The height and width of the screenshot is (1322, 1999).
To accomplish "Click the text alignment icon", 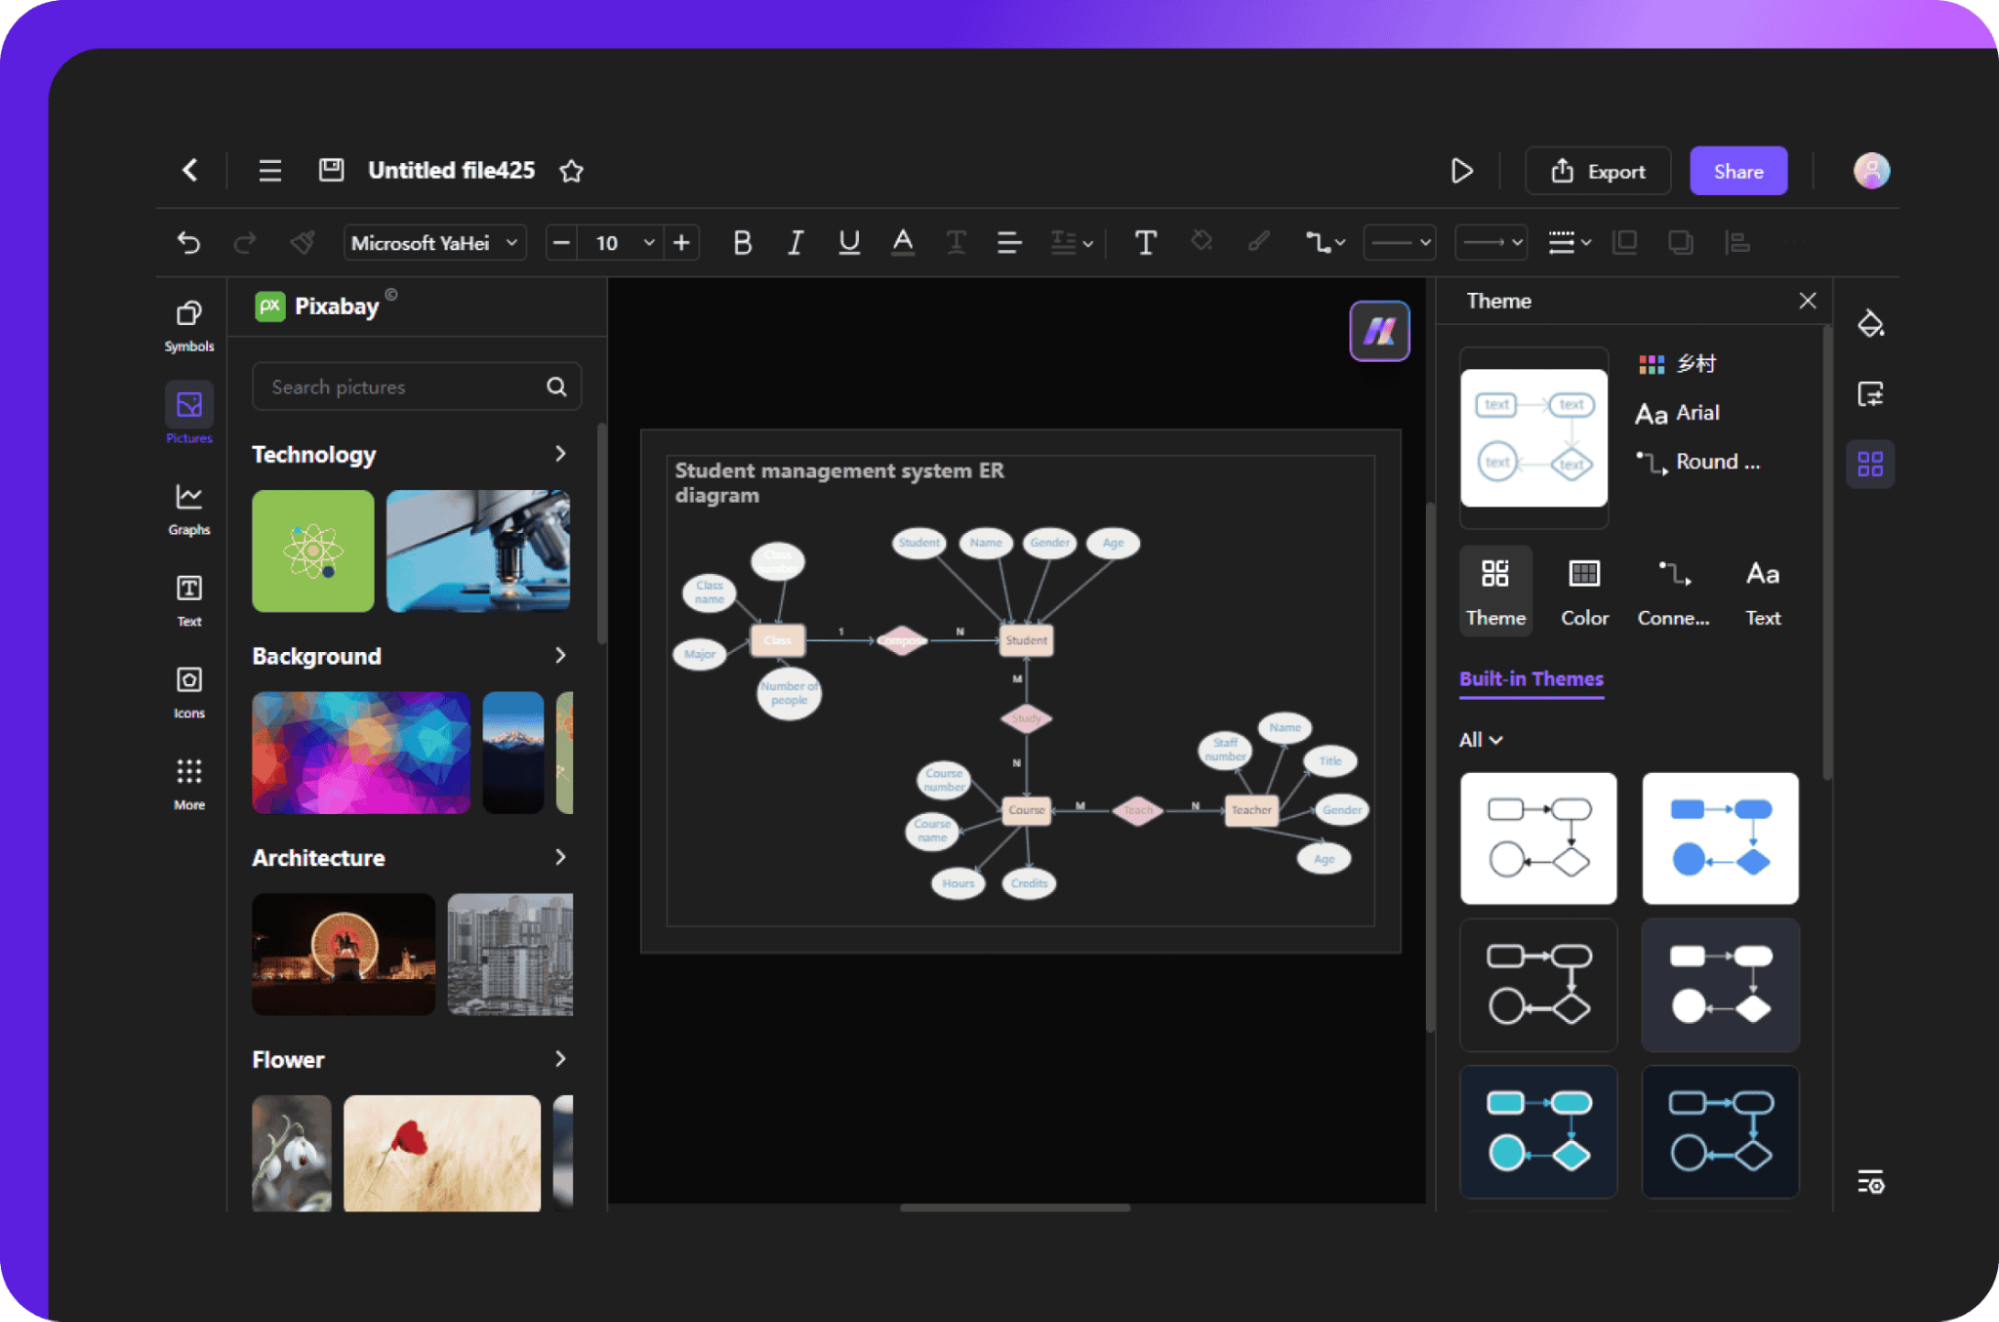I will (1009, 243).
